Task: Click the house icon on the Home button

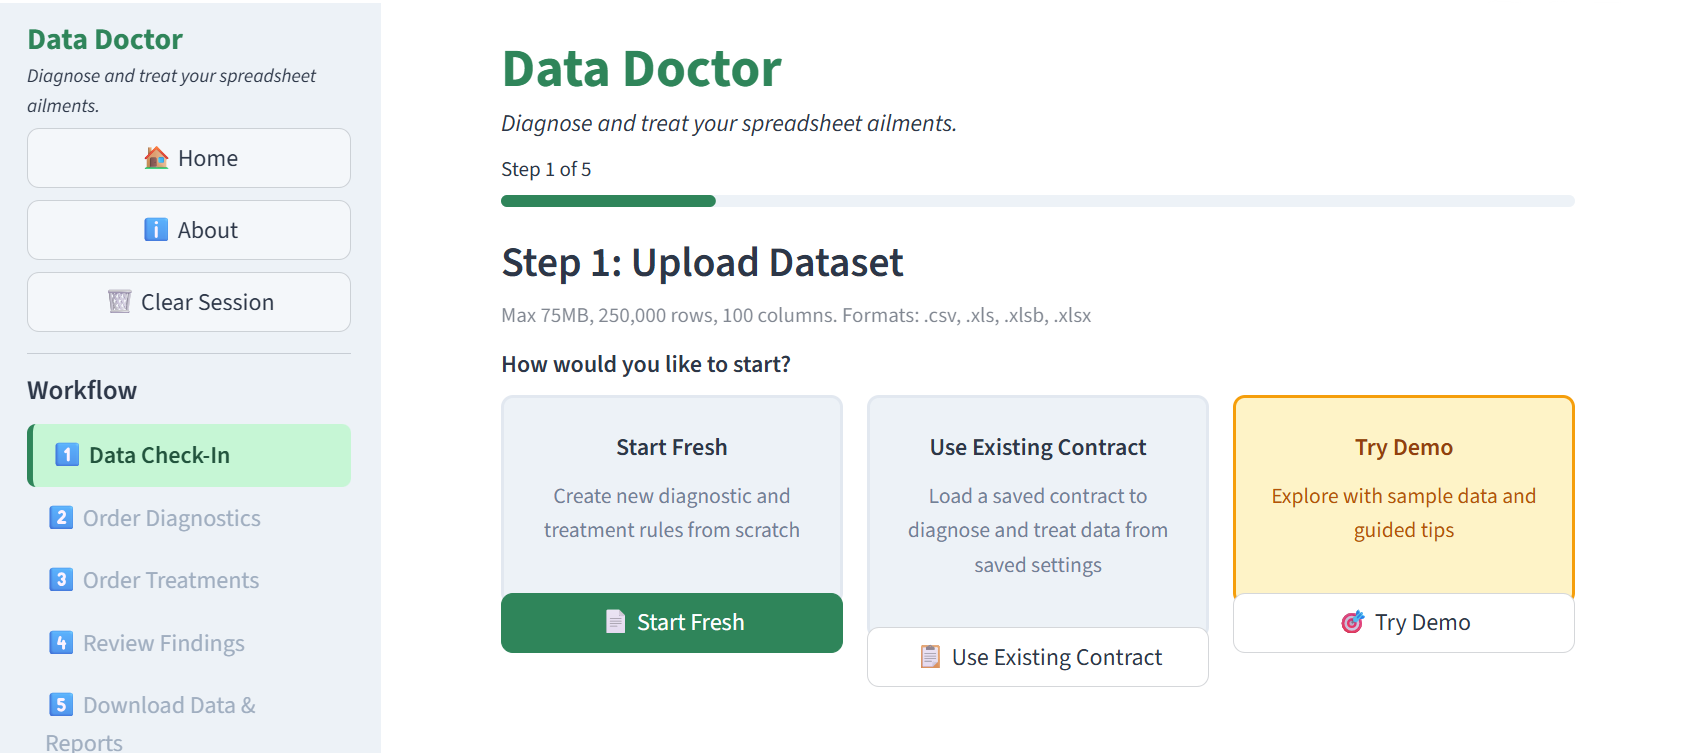Action: (155, 157)
